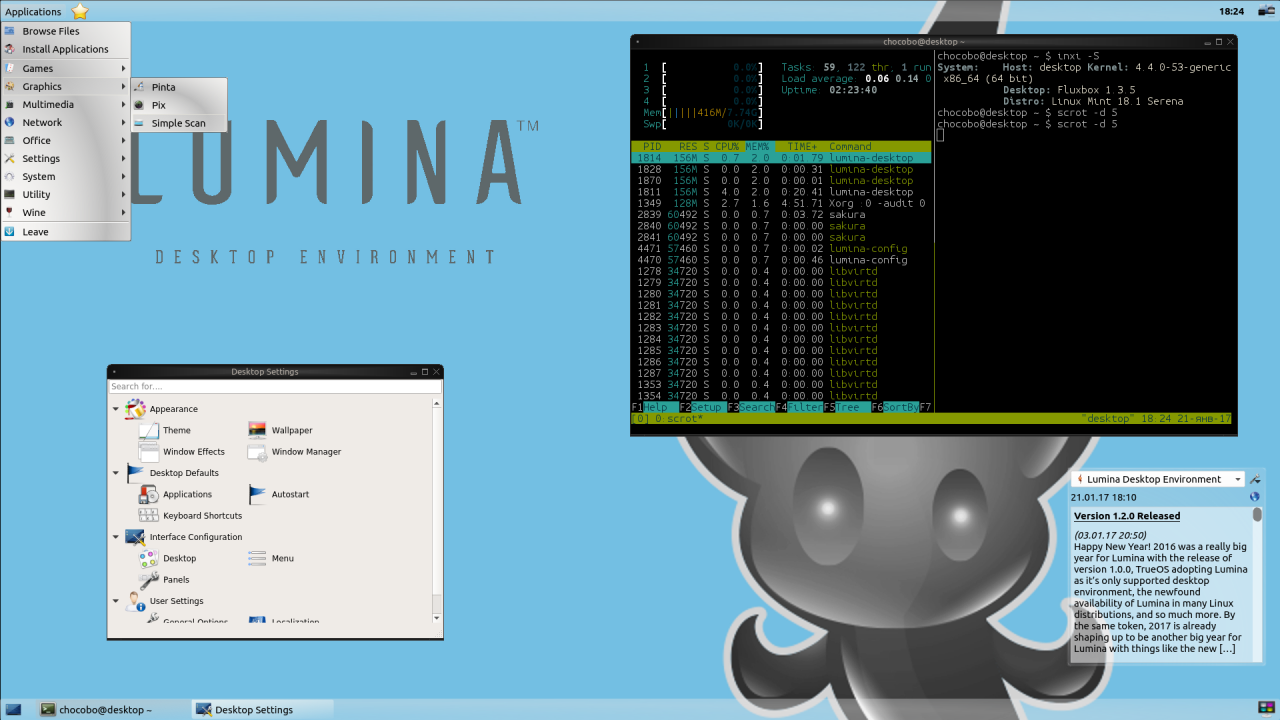Collapse the Appearance category

coord(116,409)
